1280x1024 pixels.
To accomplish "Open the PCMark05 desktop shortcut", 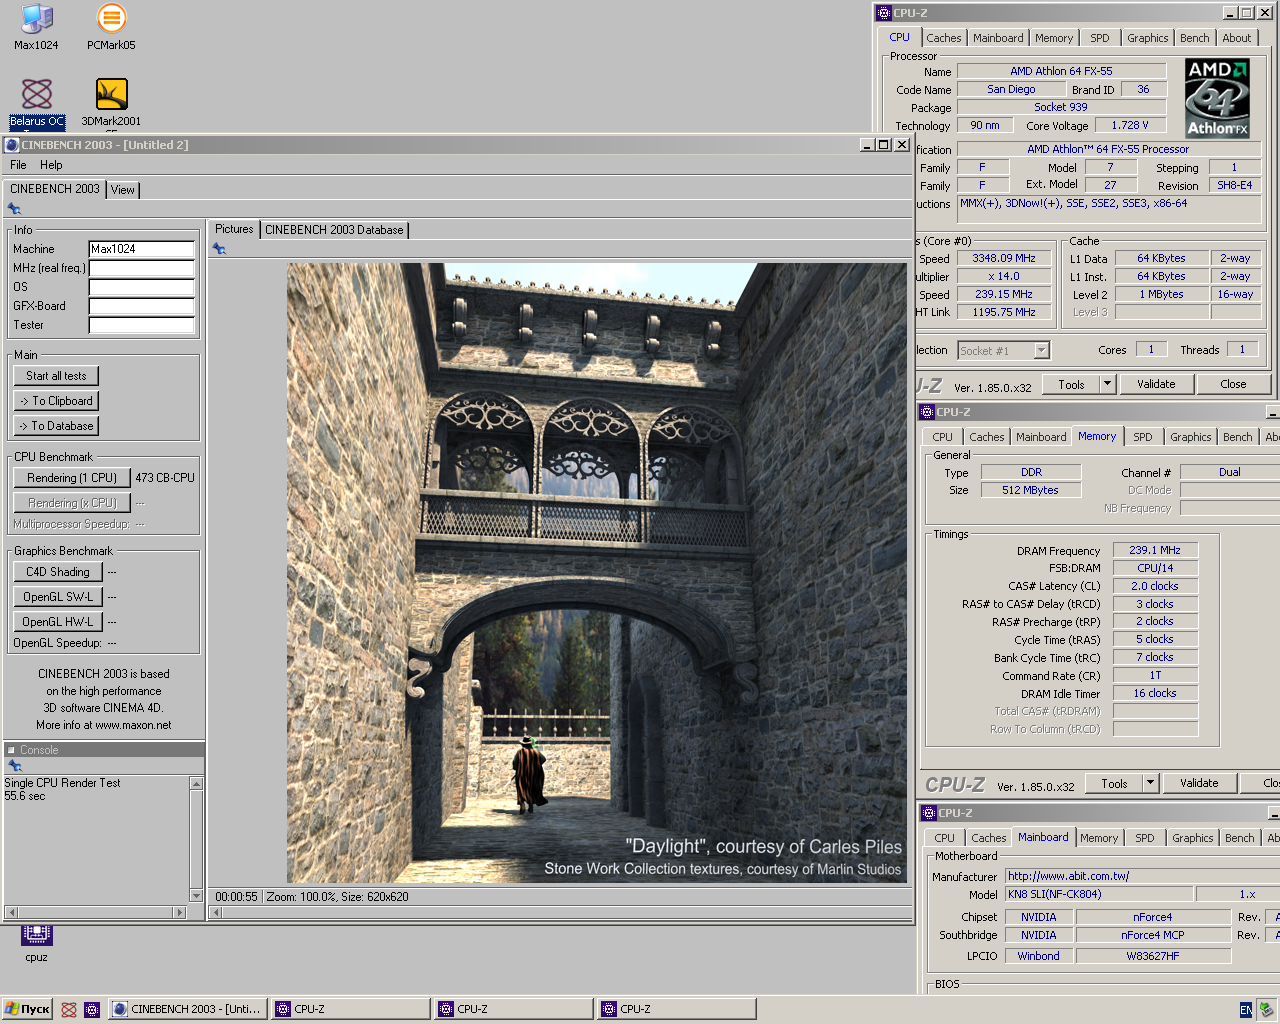I will coord(111,27).
